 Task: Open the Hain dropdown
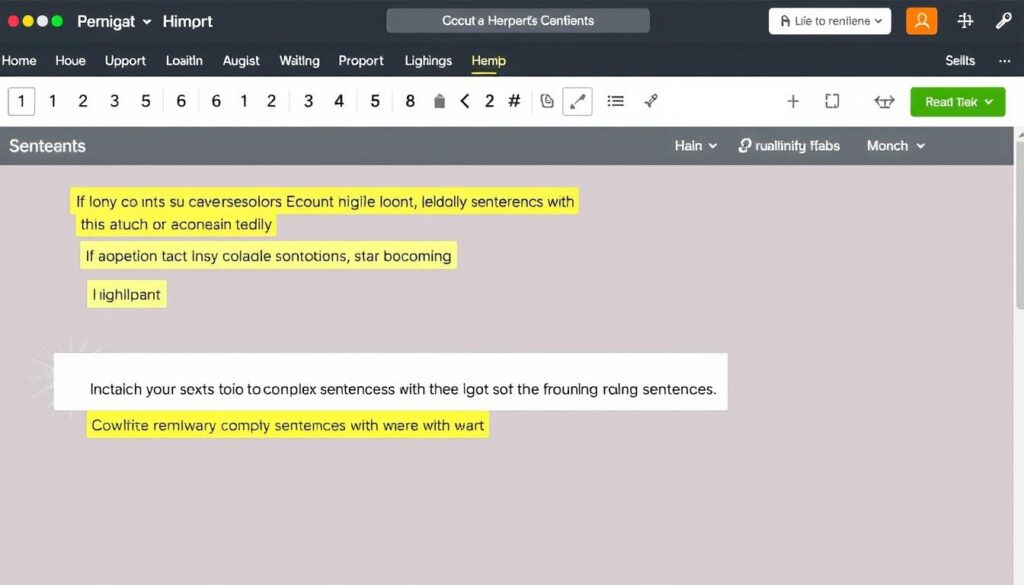pos(696,146)
